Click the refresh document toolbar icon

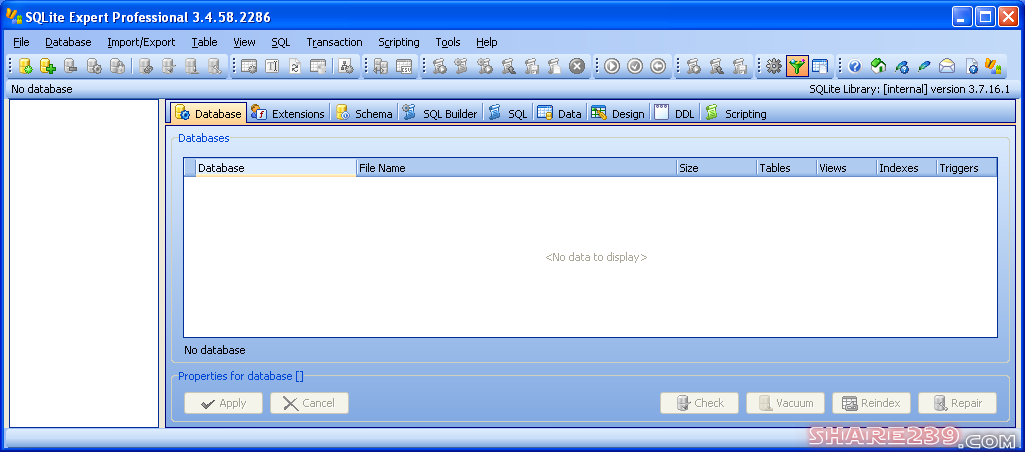point(294,66)
